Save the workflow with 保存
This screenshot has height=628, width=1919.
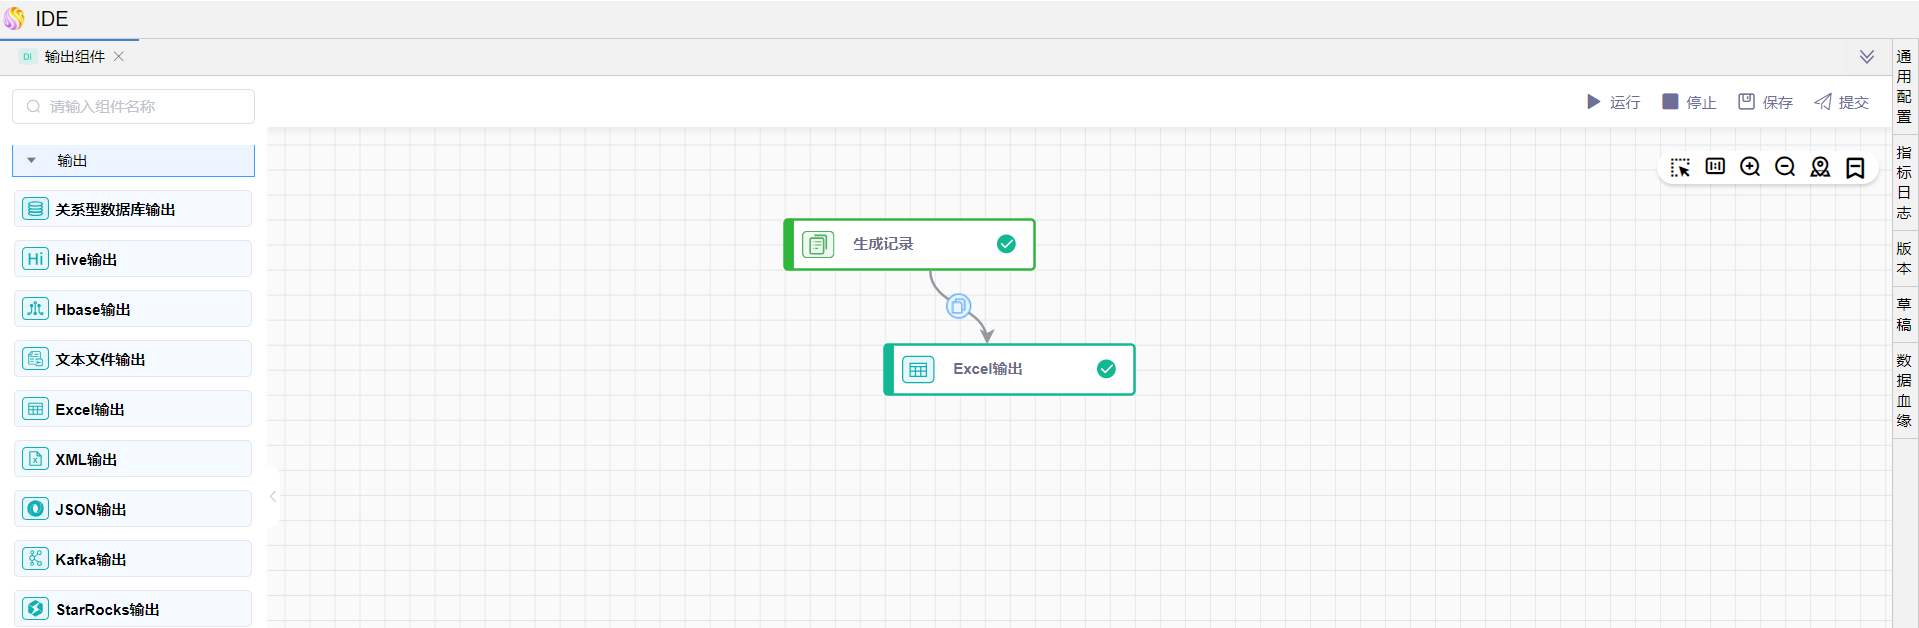(x=1765, y=102)
